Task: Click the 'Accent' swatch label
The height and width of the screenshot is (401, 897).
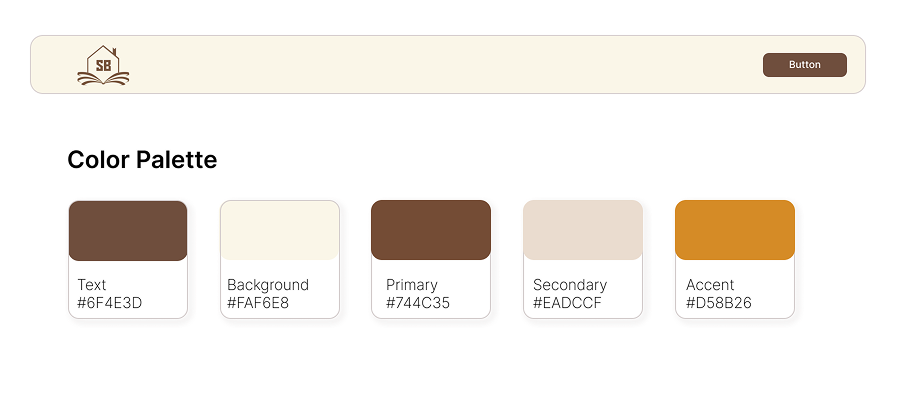Action: click(x=710, y=285)
